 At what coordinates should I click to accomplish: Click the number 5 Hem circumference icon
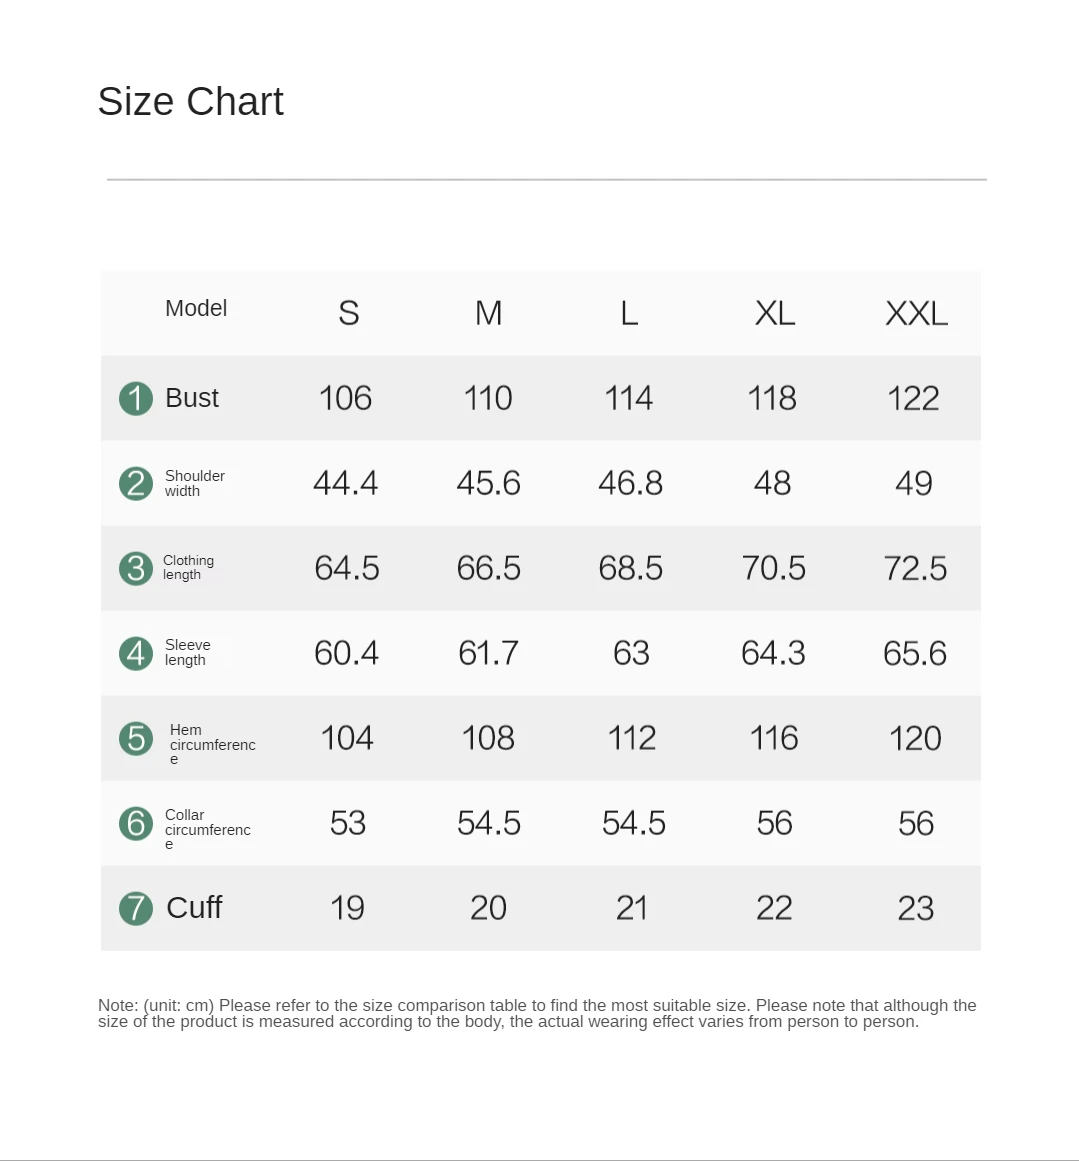pos(136,738)
